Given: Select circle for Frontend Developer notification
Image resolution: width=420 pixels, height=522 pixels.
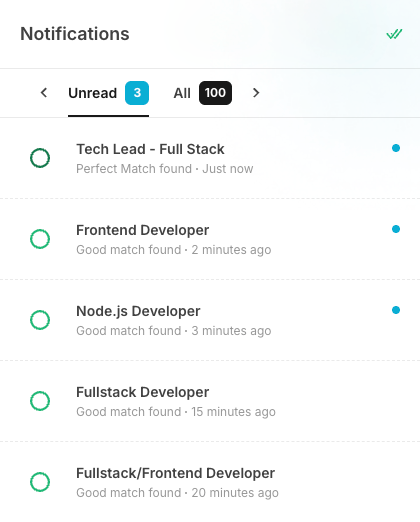Looking at the screenshot, I should coord(40,239).
